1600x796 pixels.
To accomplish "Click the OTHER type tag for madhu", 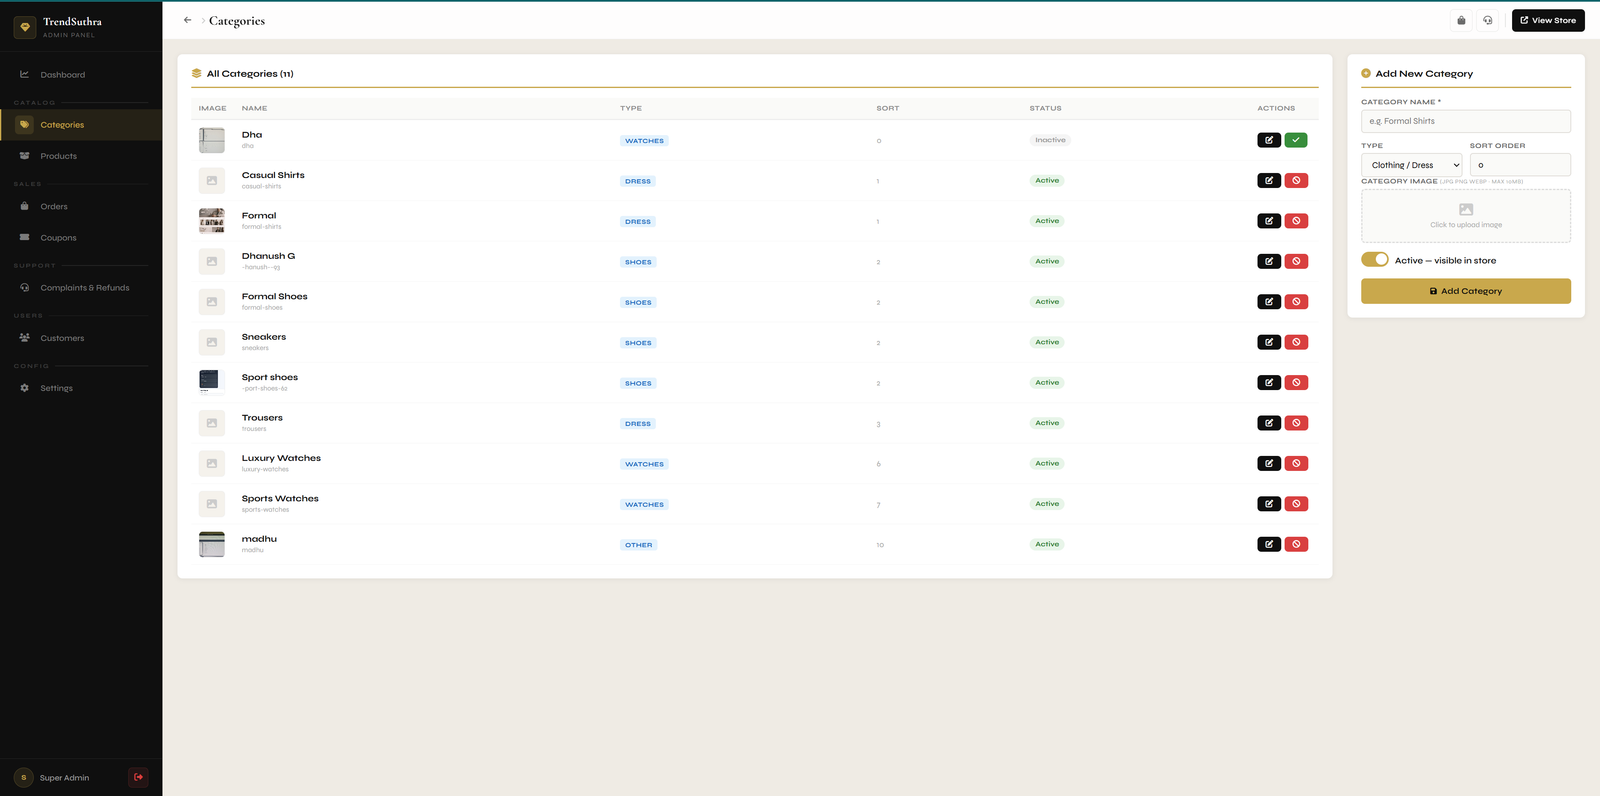I will 639,545.
